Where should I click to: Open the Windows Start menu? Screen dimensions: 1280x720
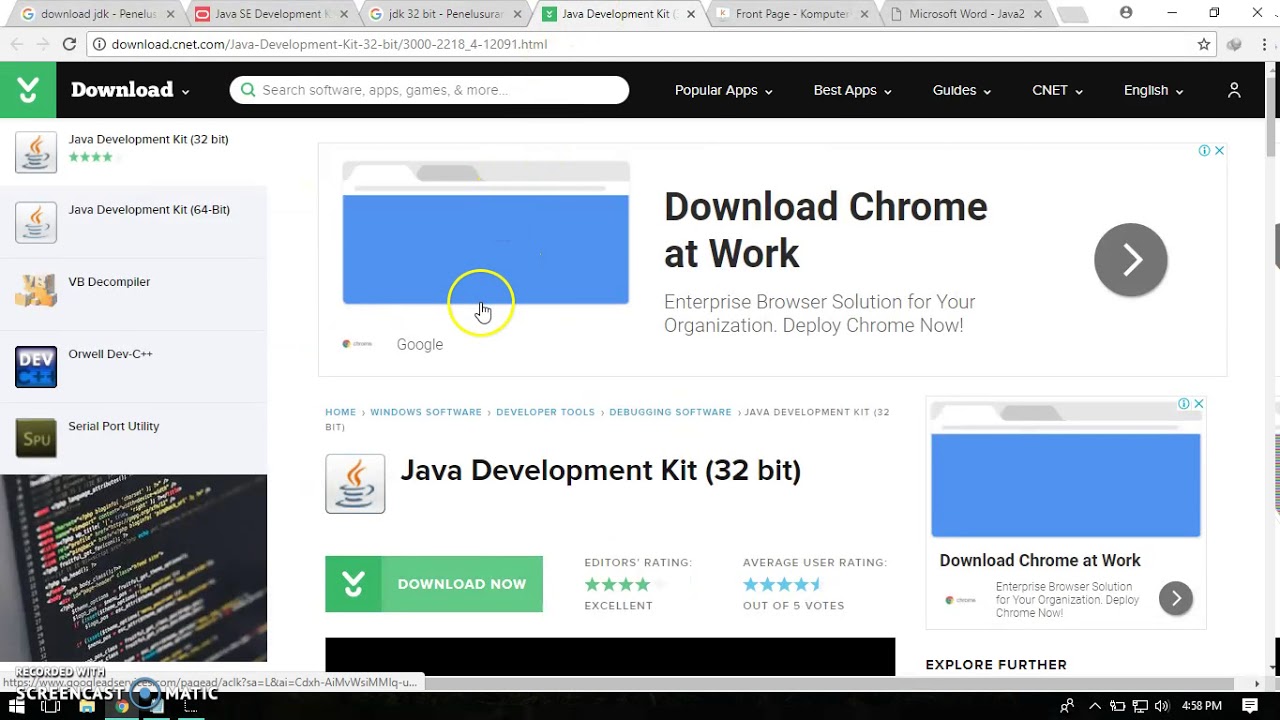point(16,706)
